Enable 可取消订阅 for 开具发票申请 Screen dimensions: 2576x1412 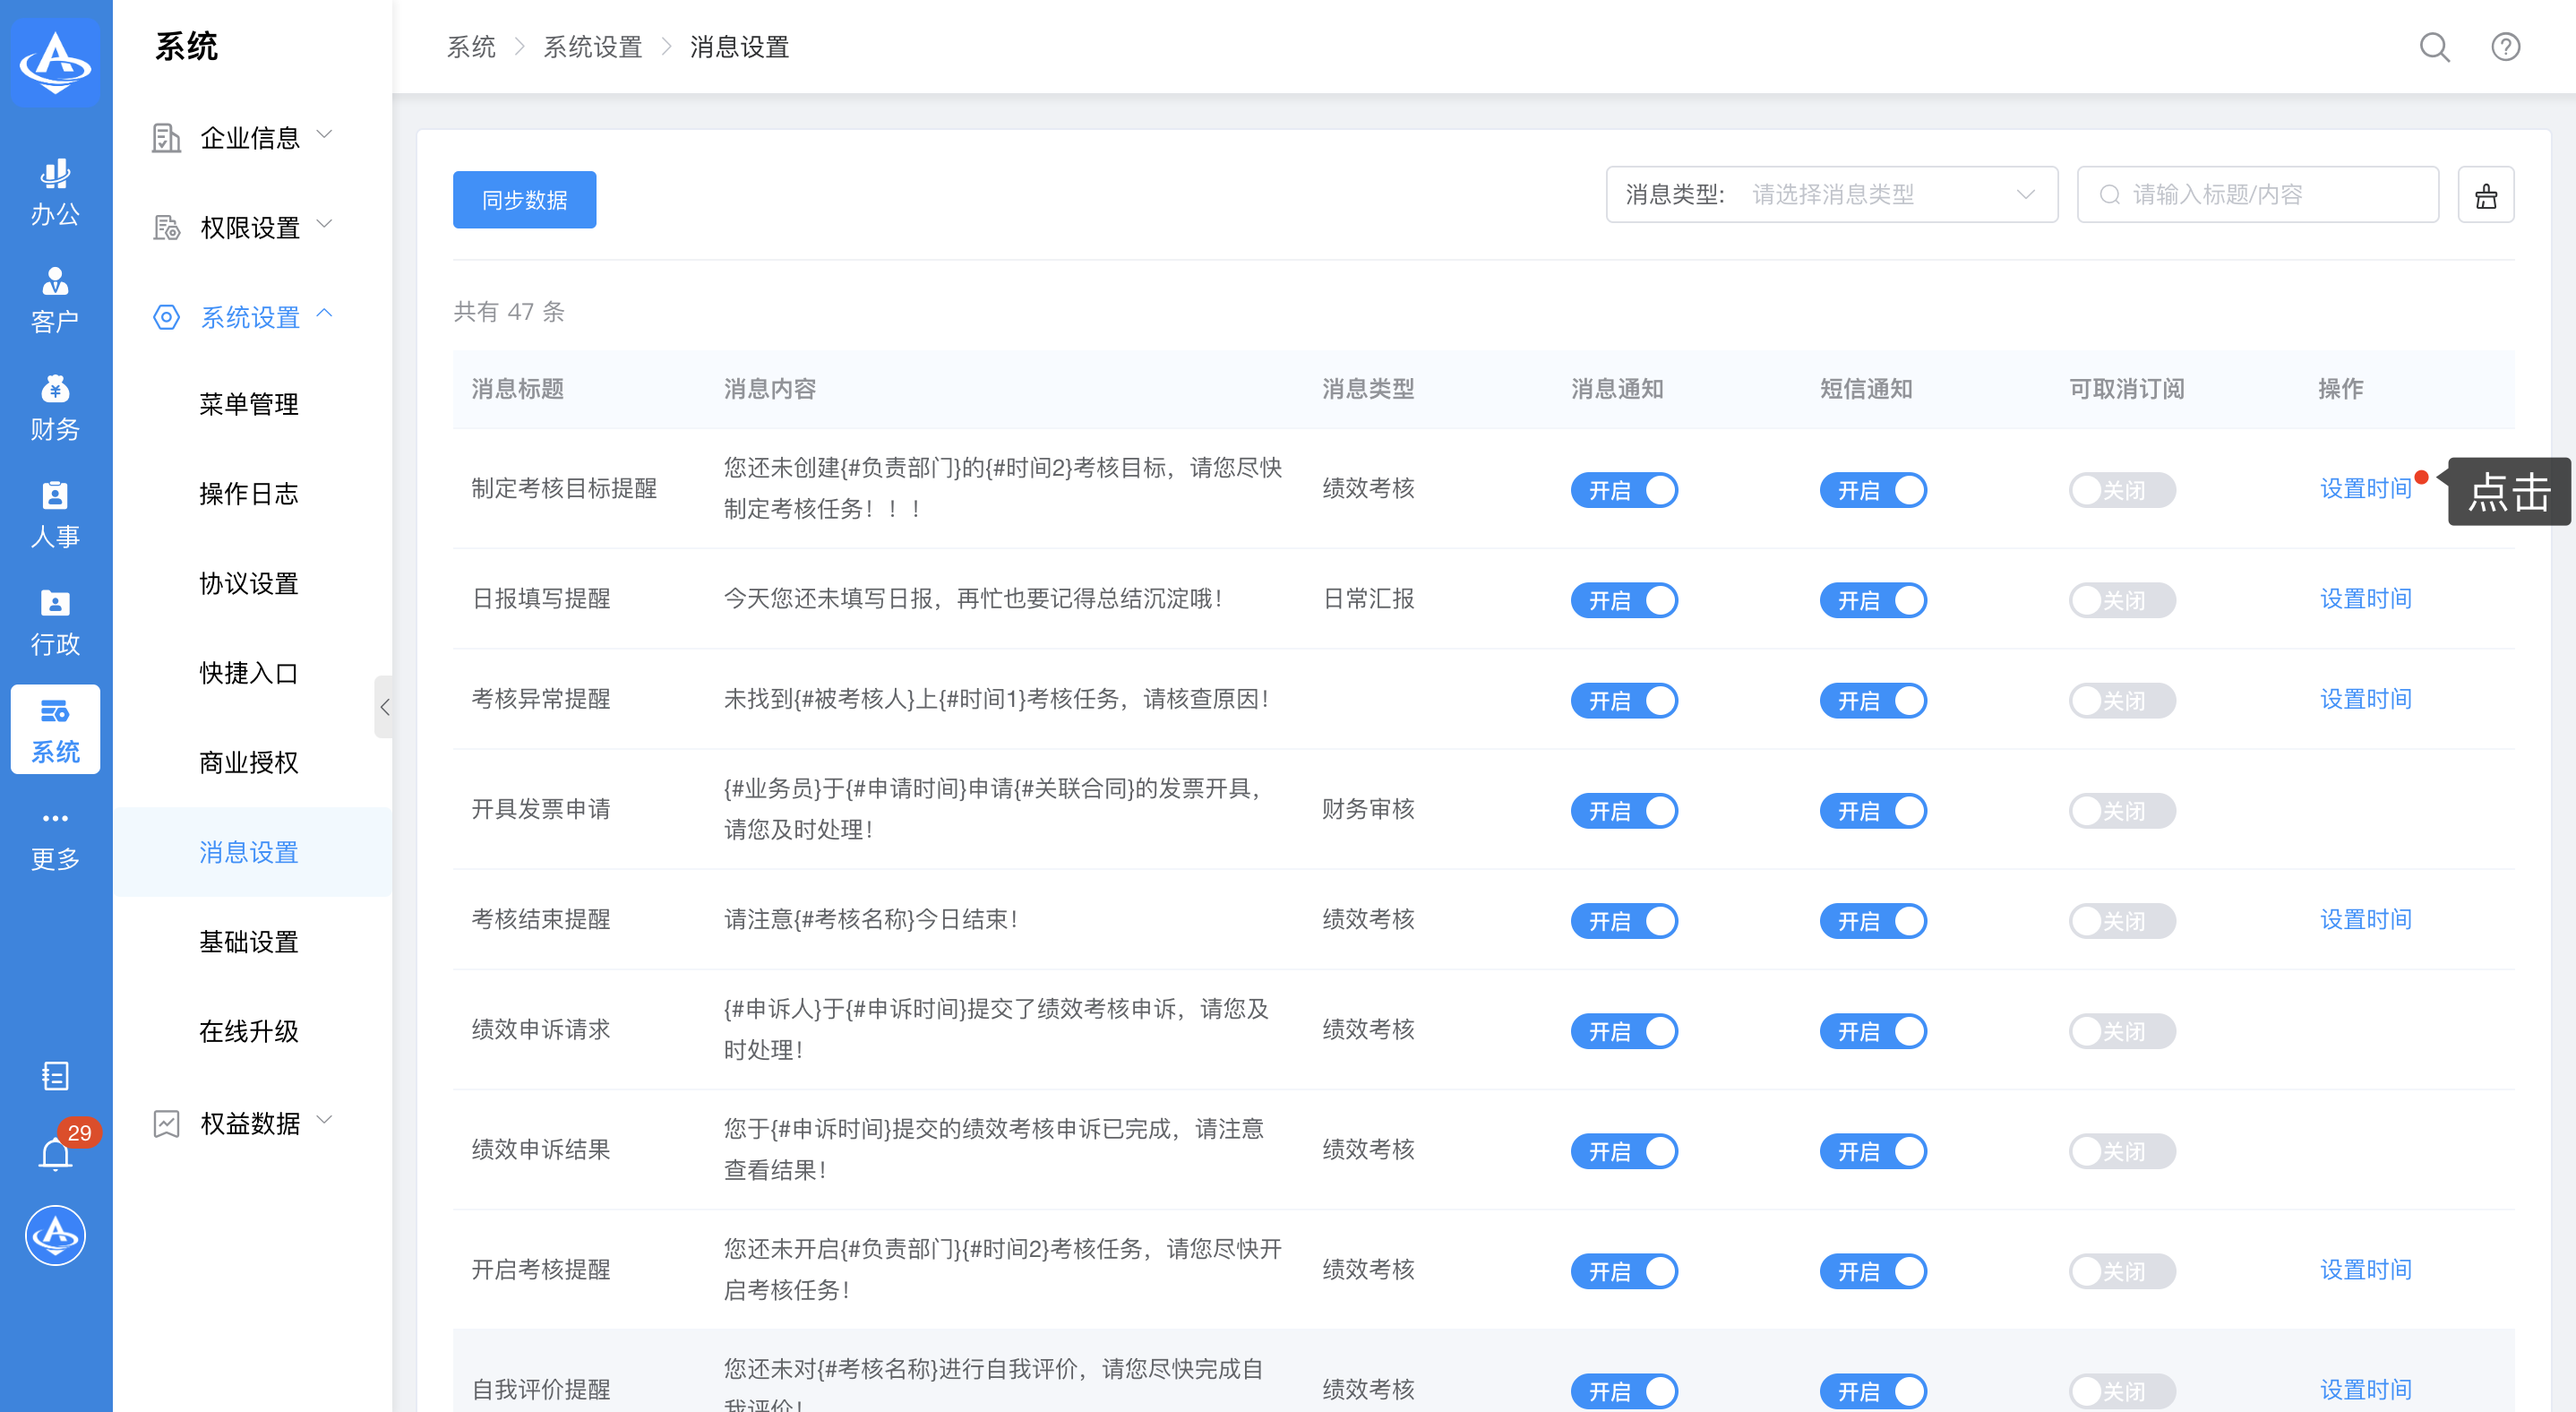pos(2121,810)
